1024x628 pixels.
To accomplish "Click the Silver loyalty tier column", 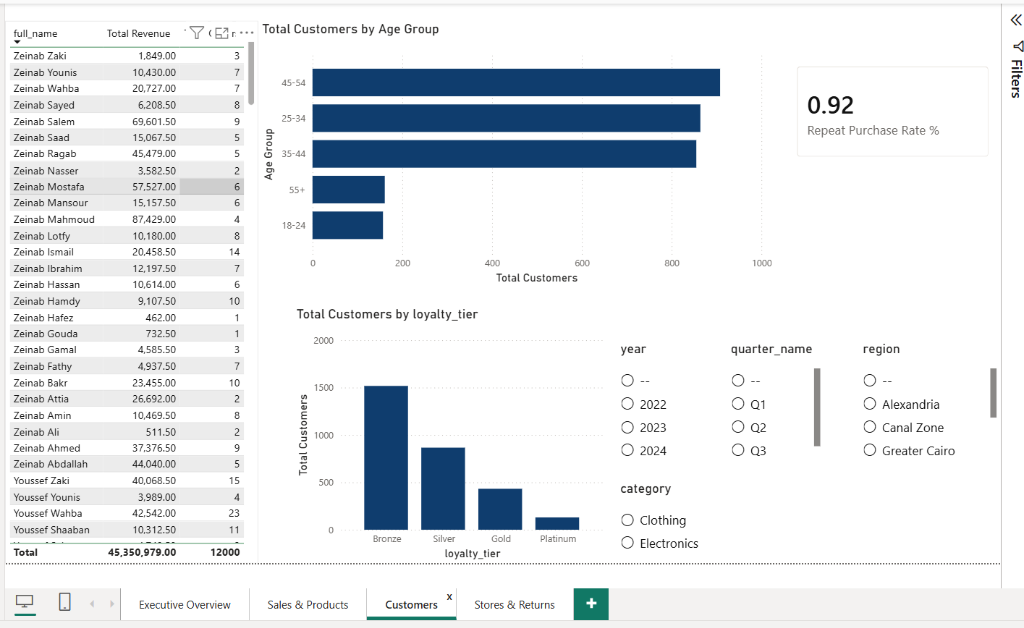I will click(x=443, y=488).
